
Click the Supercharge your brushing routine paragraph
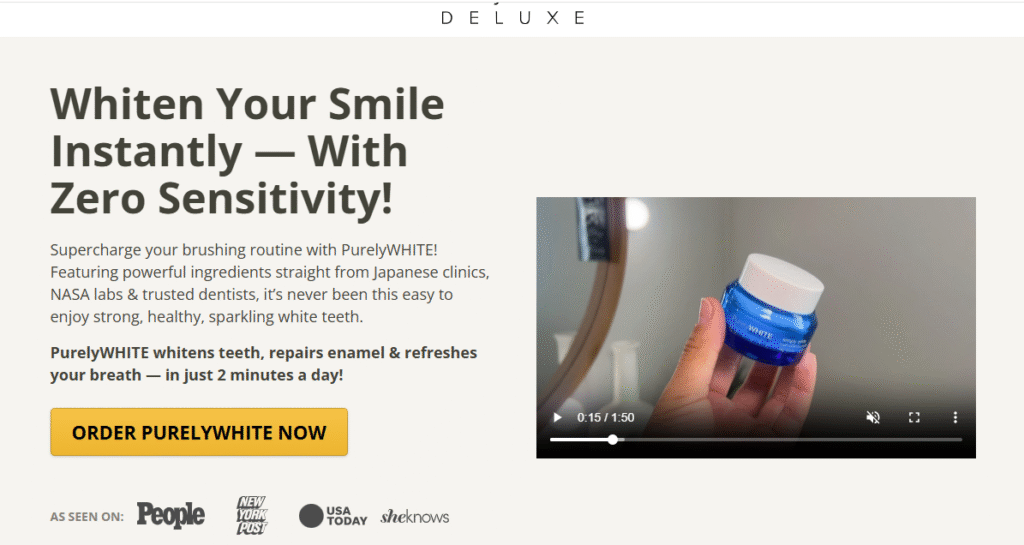[270, 283]
